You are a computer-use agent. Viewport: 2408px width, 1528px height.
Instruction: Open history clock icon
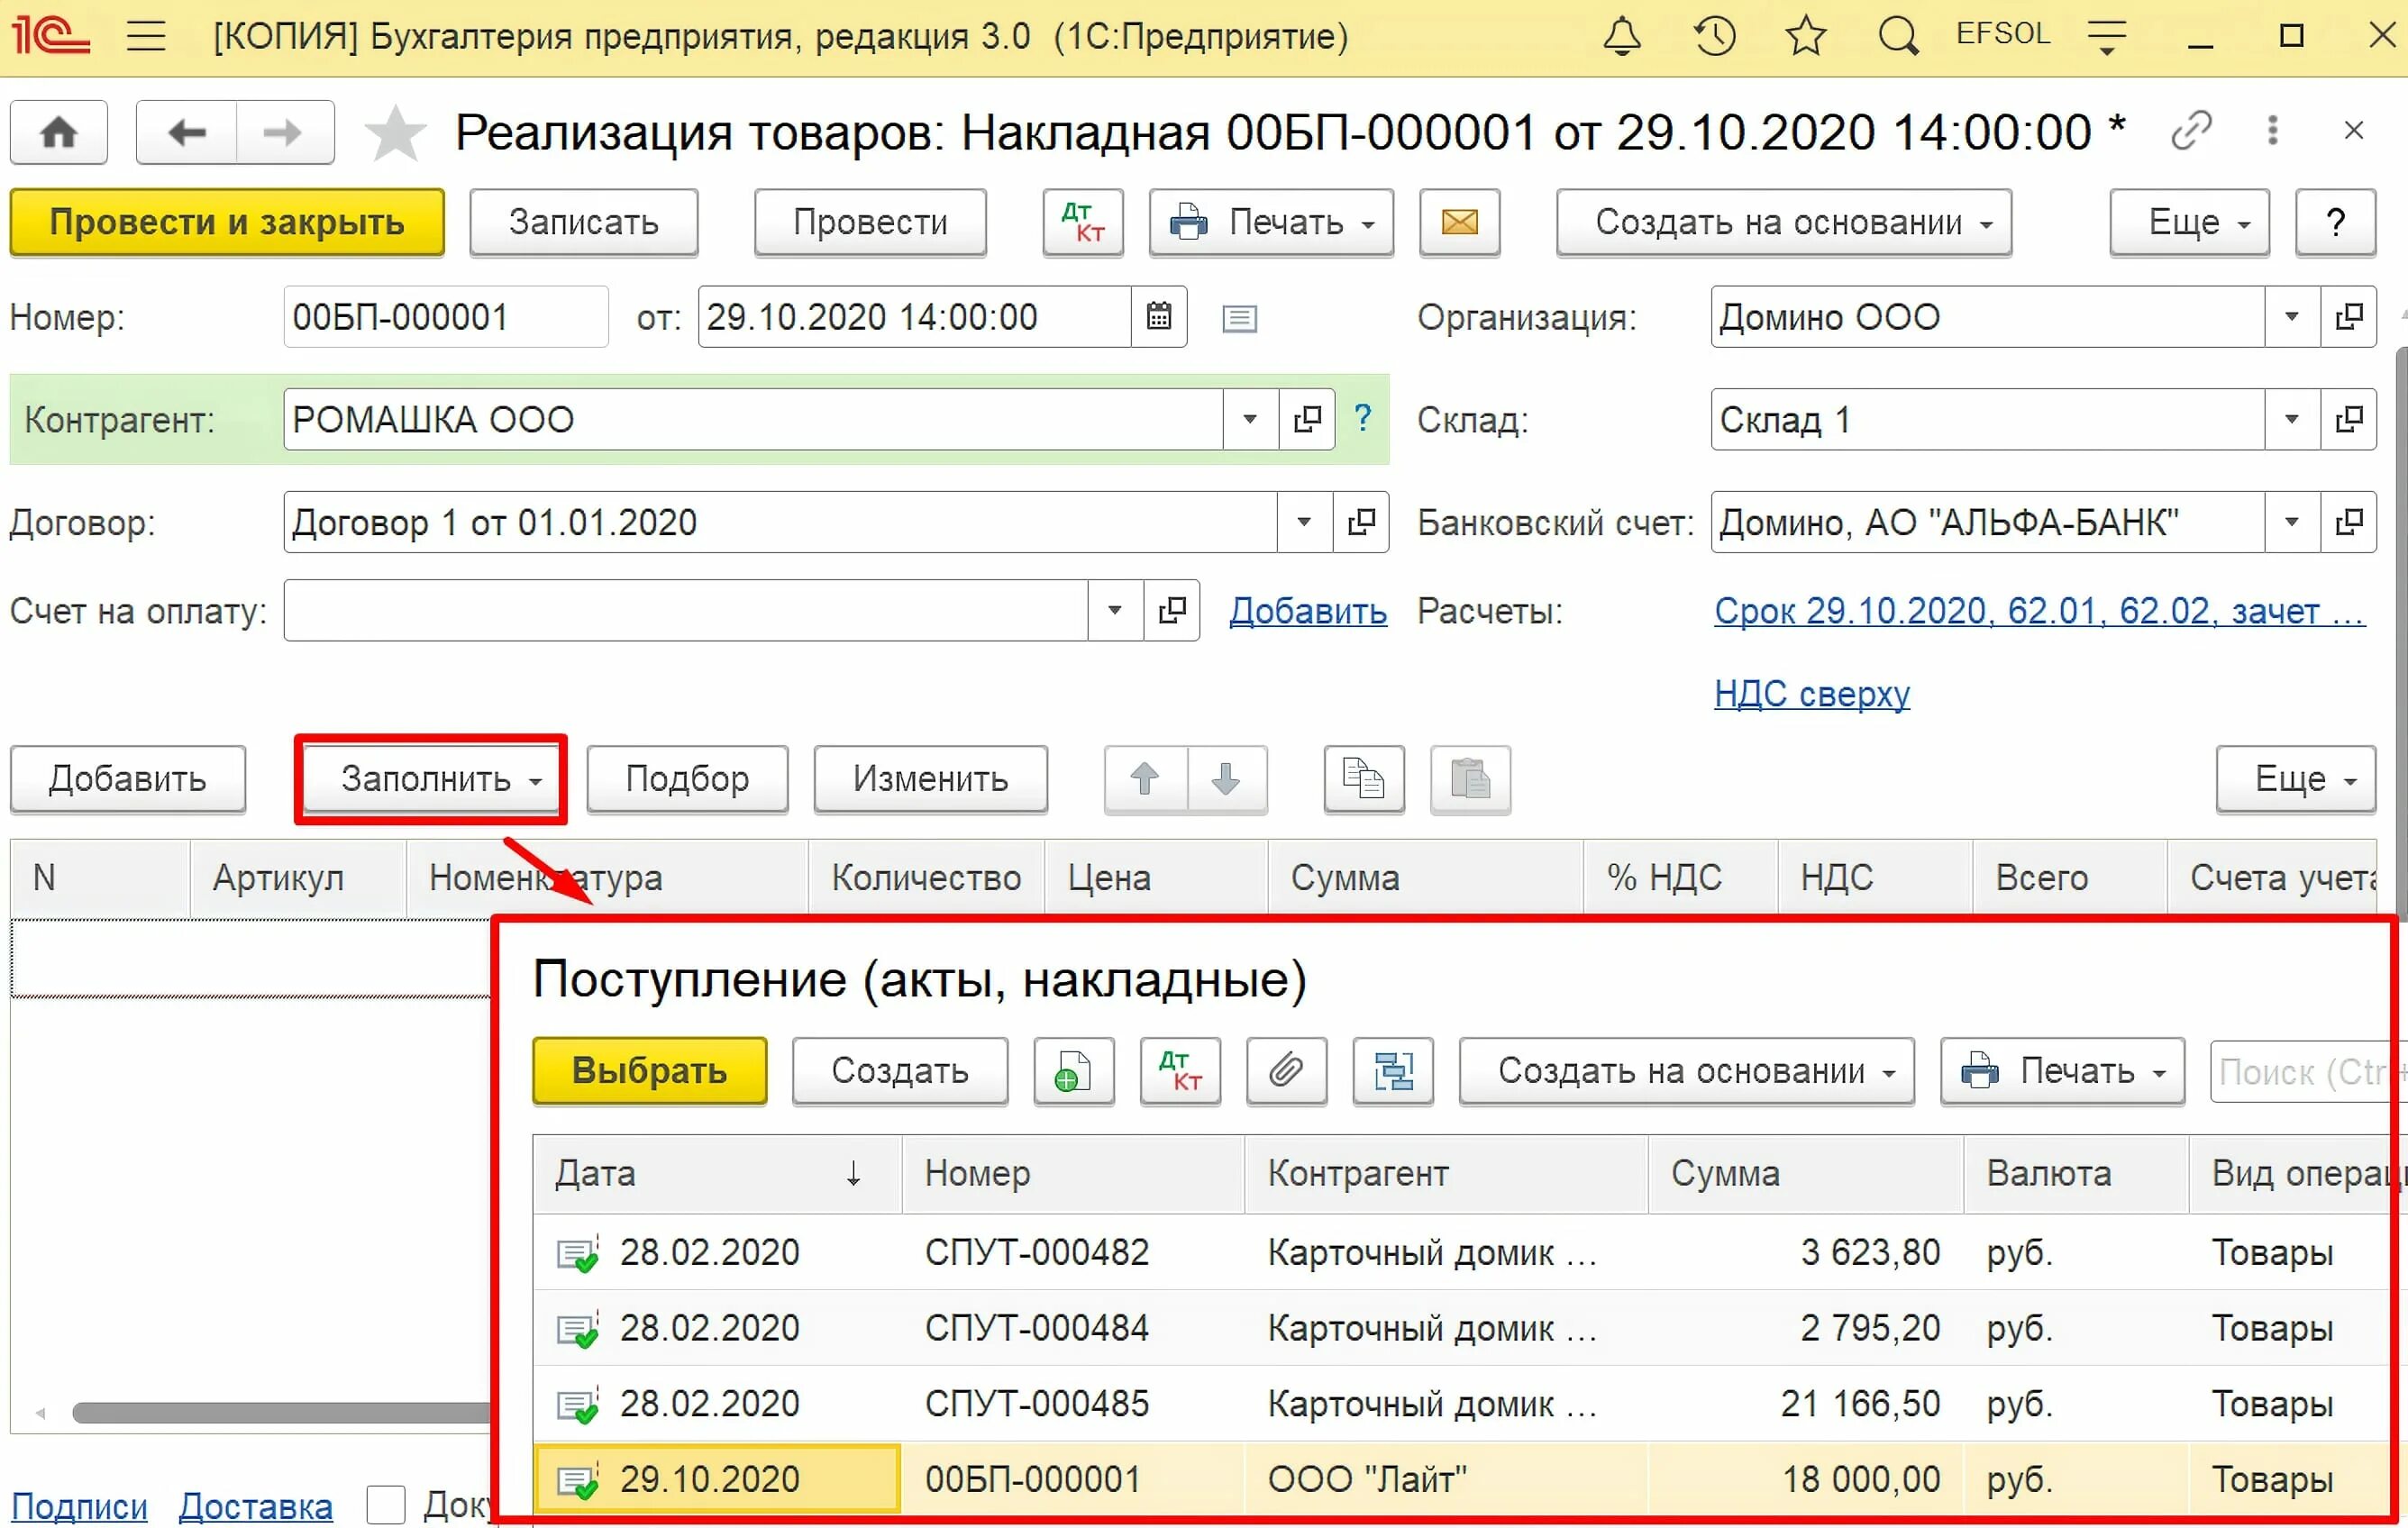coord(1714,37)
